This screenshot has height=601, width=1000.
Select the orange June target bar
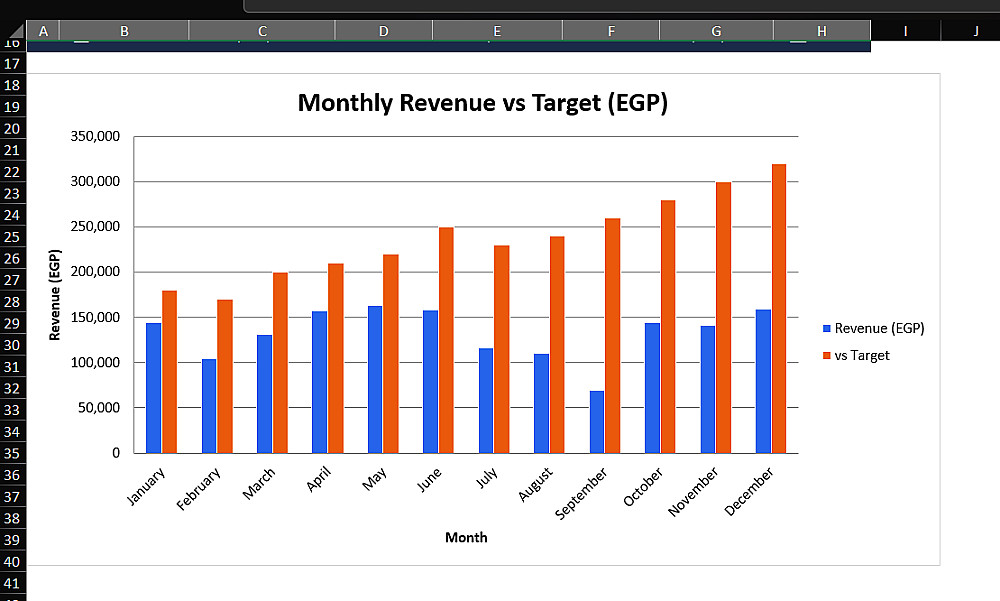pyautogui.click(x=446, y=340)
